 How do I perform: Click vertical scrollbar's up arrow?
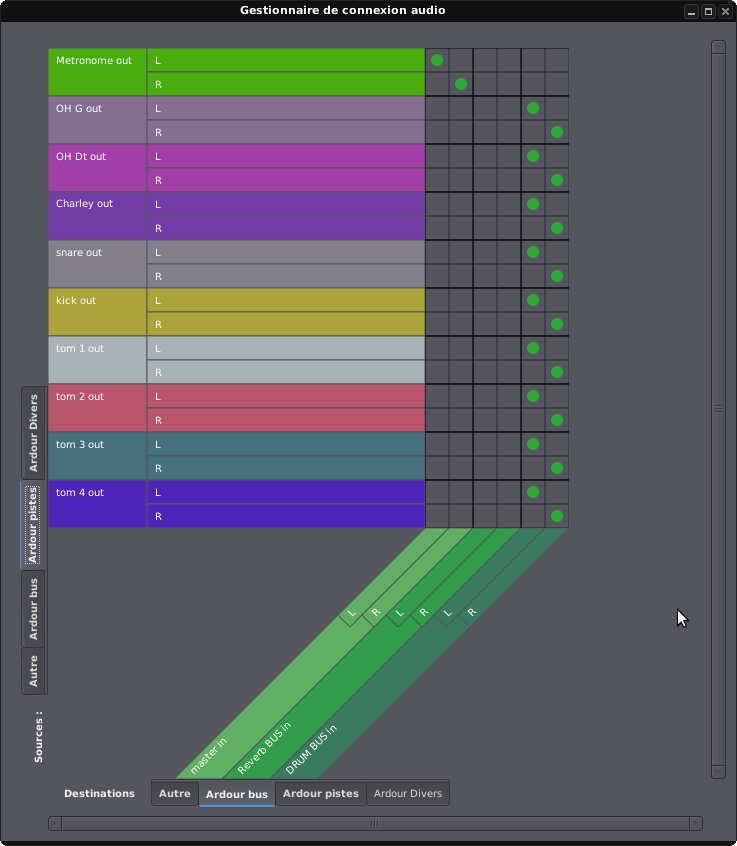(x=718, y=47)
